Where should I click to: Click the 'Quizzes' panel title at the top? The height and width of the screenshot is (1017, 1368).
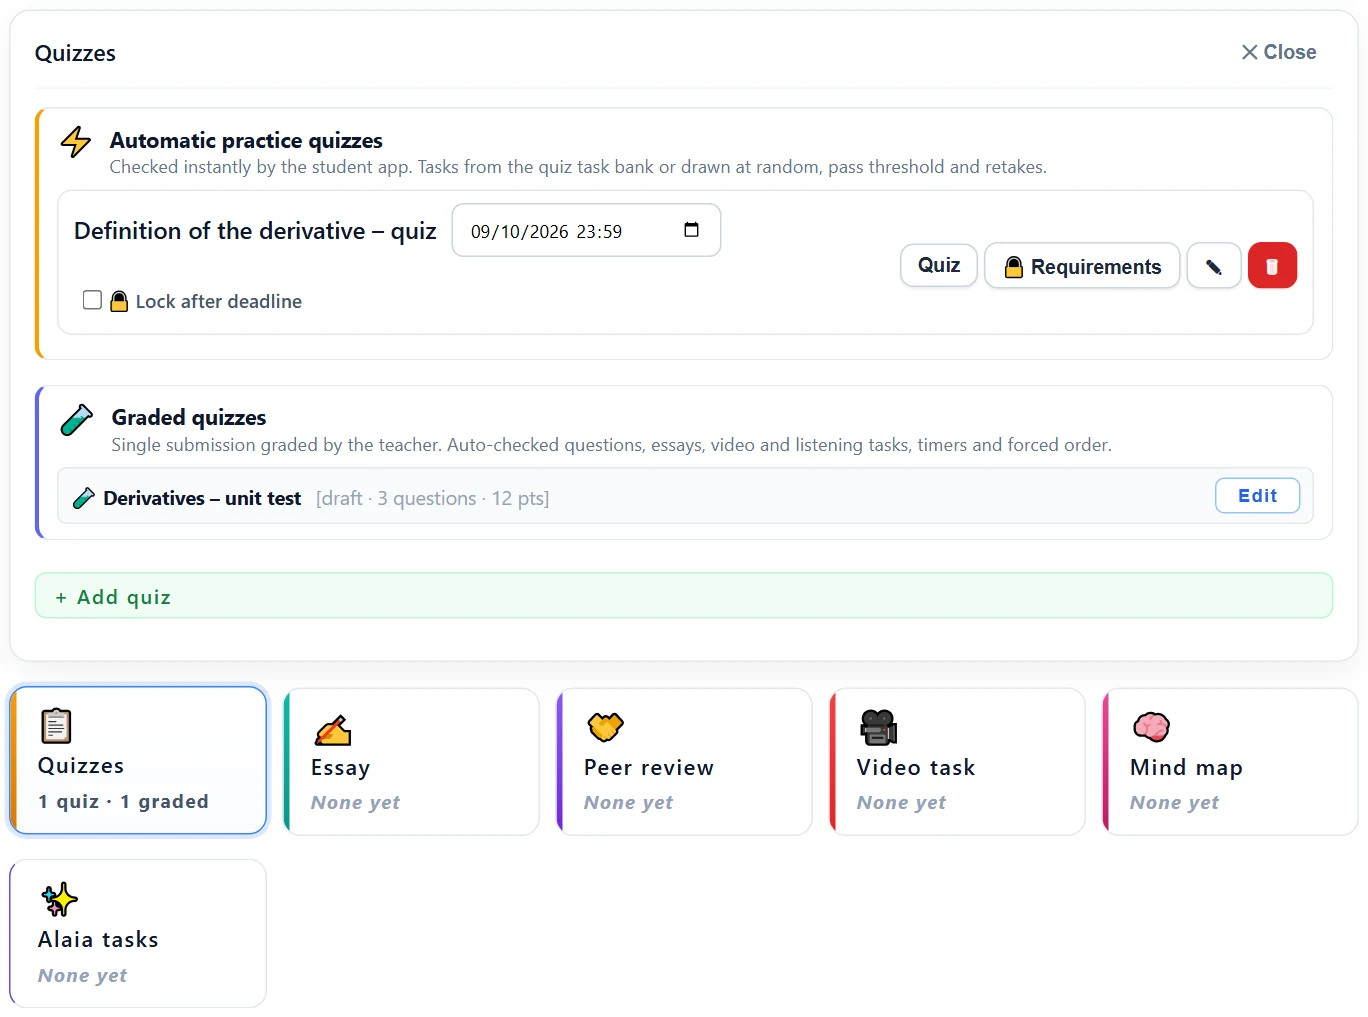(75, 53)
